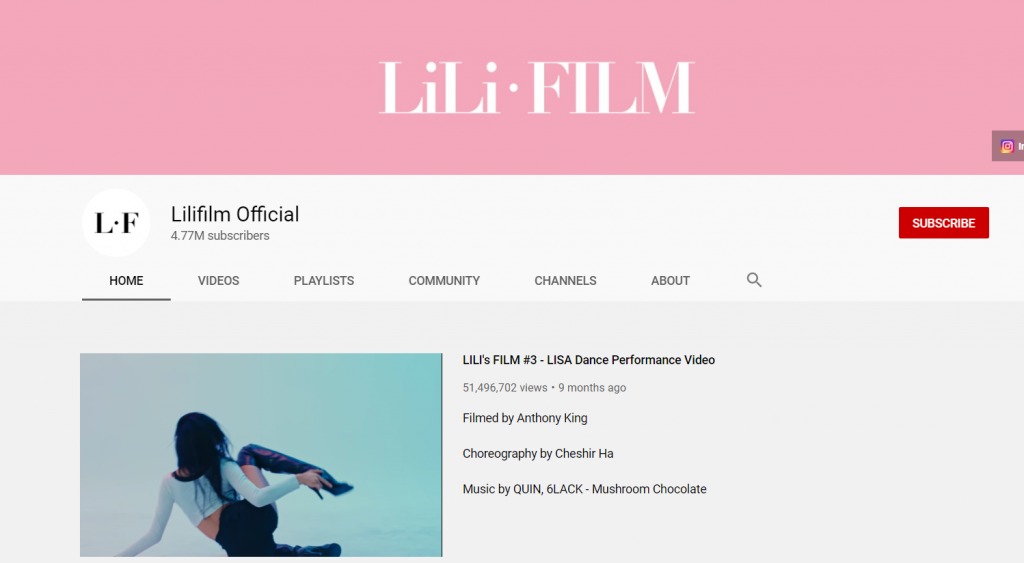
Task: Click the Mushroom Chocolate music credit line
Action: (x=584, y=489)
